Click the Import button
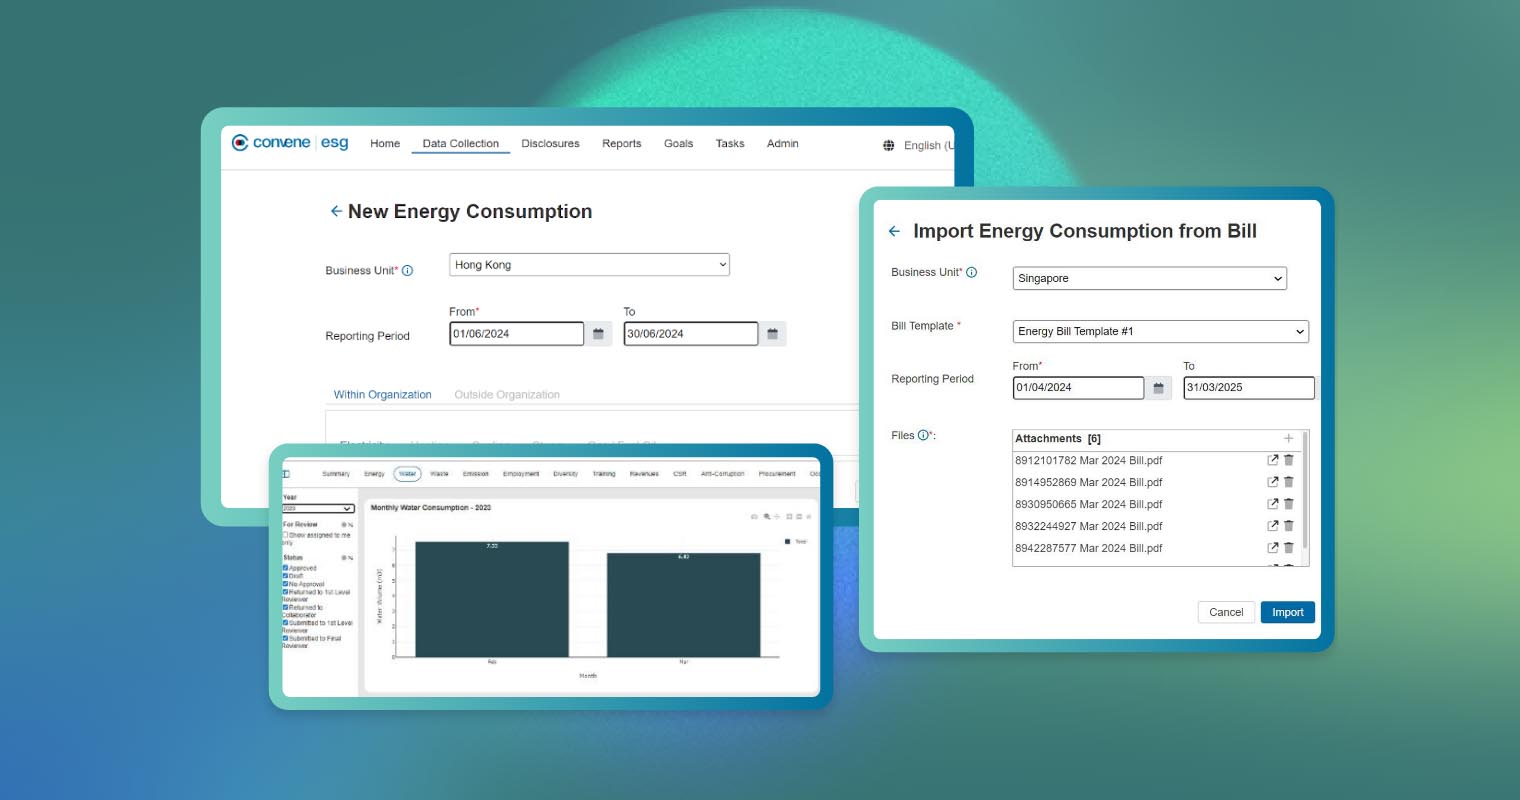1520x800 pixels. click(1288, 612)
